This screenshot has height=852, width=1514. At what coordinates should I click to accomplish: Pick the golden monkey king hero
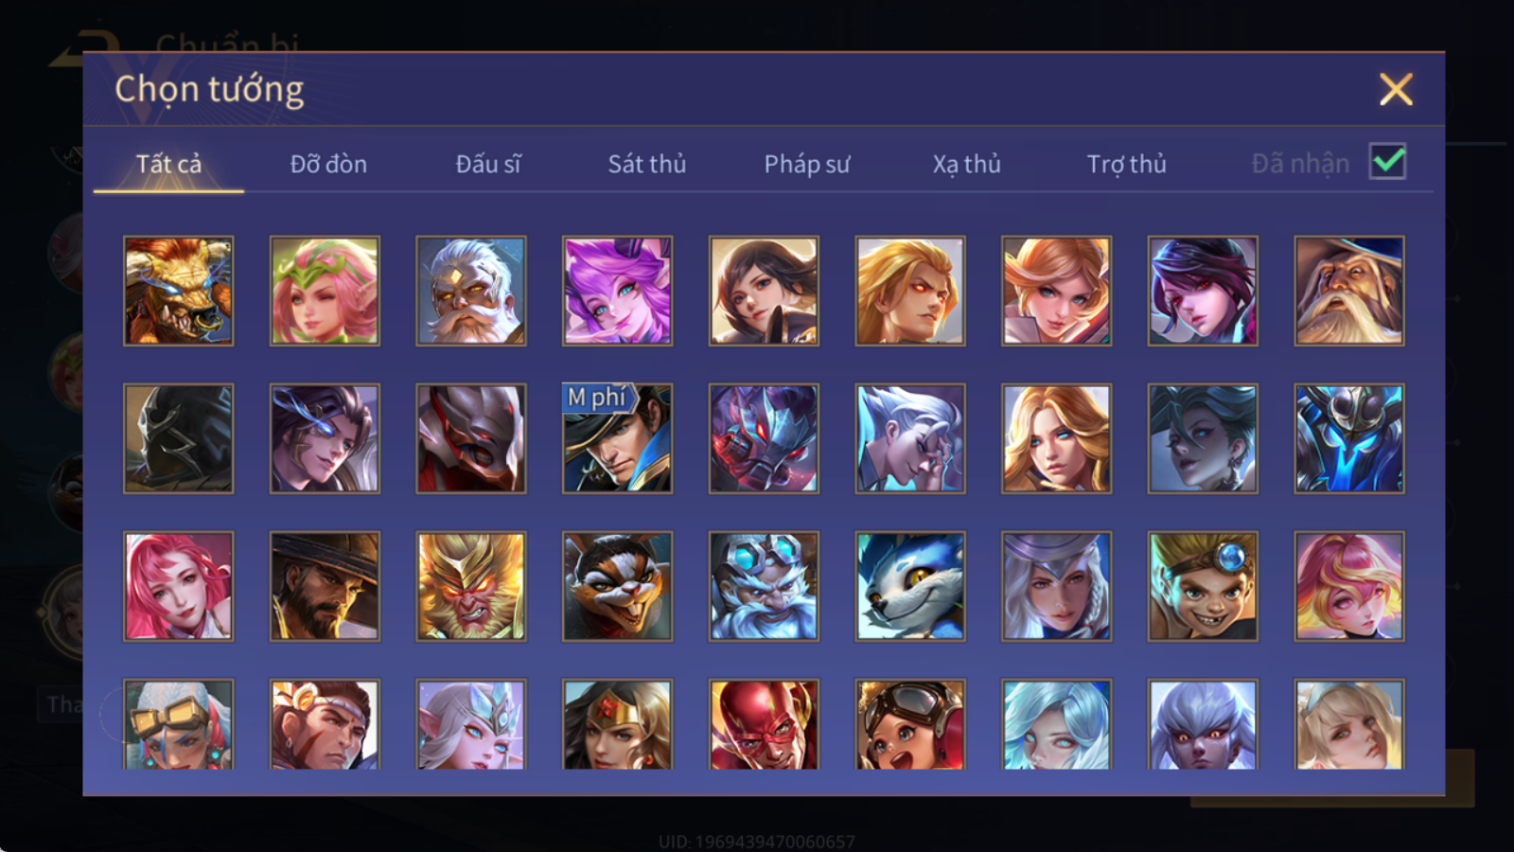pyautogui.click(x=471, y=586)
